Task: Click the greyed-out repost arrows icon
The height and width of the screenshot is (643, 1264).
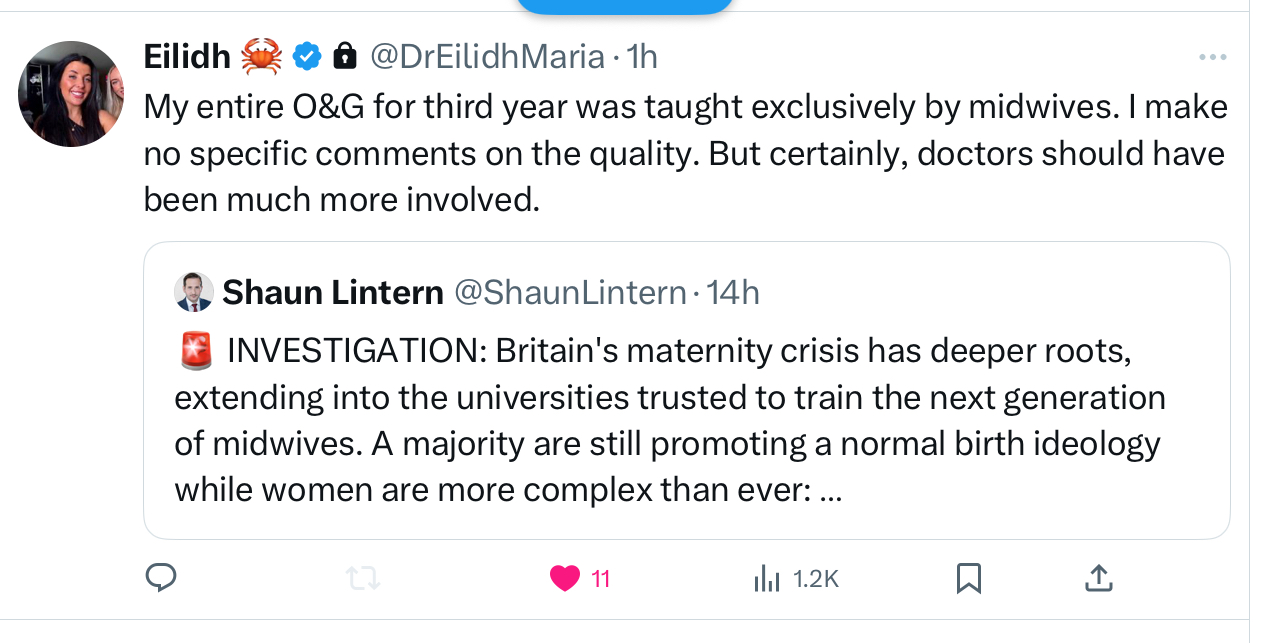Action: (363, 577)
